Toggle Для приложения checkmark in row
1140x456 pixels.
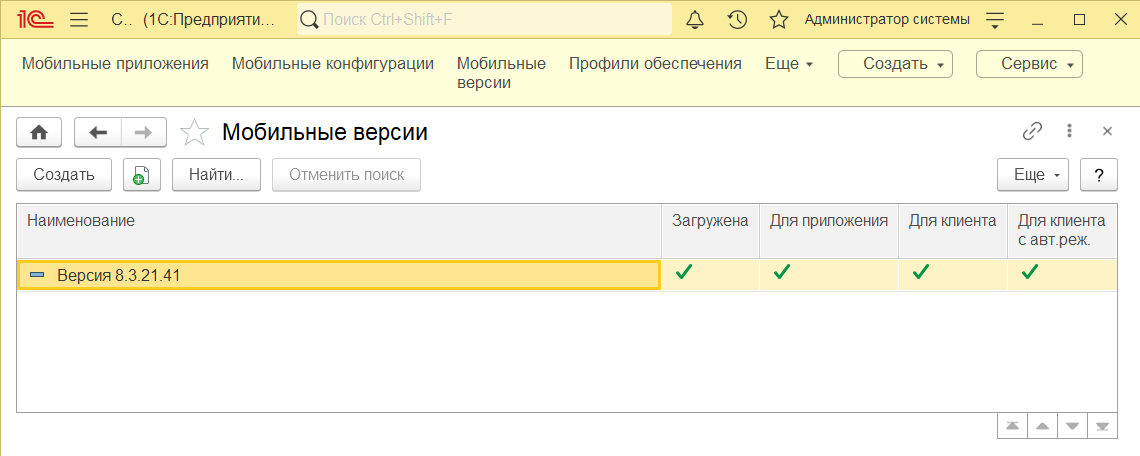(782, 273)
